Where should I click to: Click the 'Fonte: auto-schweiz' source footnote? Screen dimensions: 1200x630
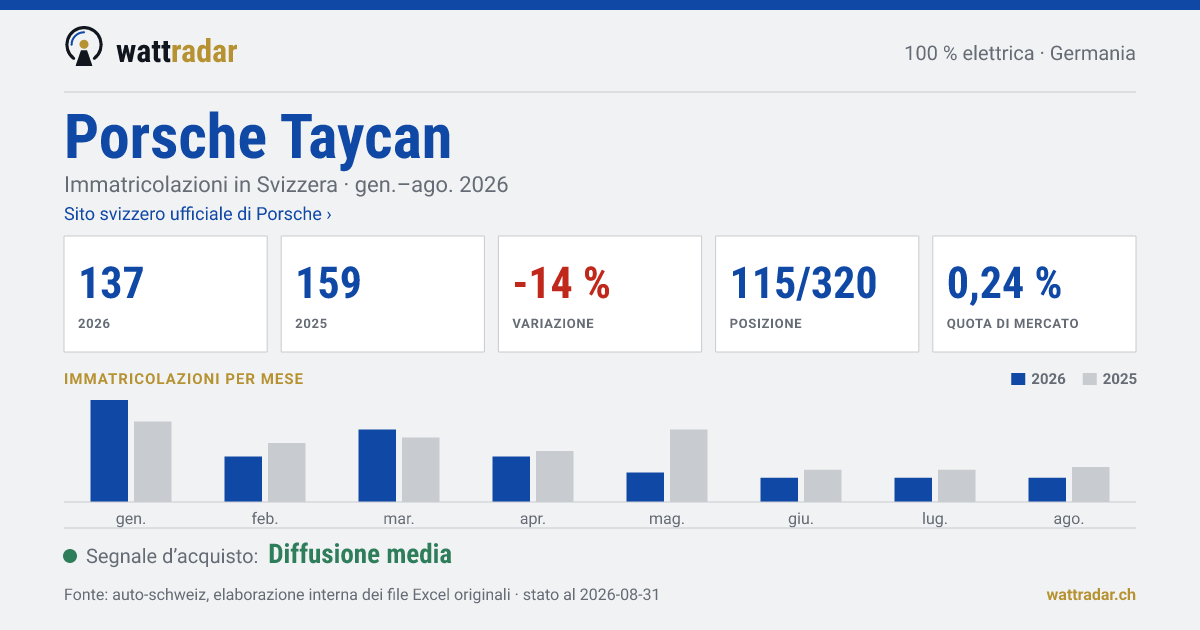tap(361, 595)
